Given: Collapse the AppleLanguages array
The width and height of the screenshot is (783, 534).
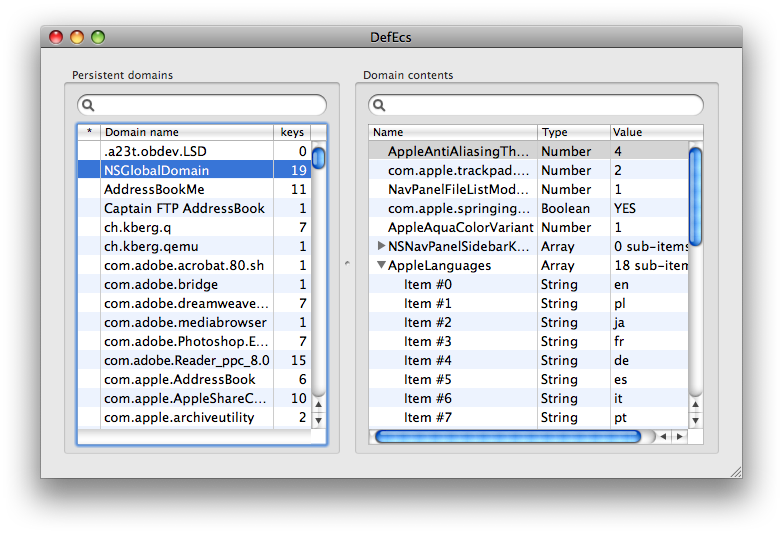Looking at the screenshot, I should (x=381, y=266).
